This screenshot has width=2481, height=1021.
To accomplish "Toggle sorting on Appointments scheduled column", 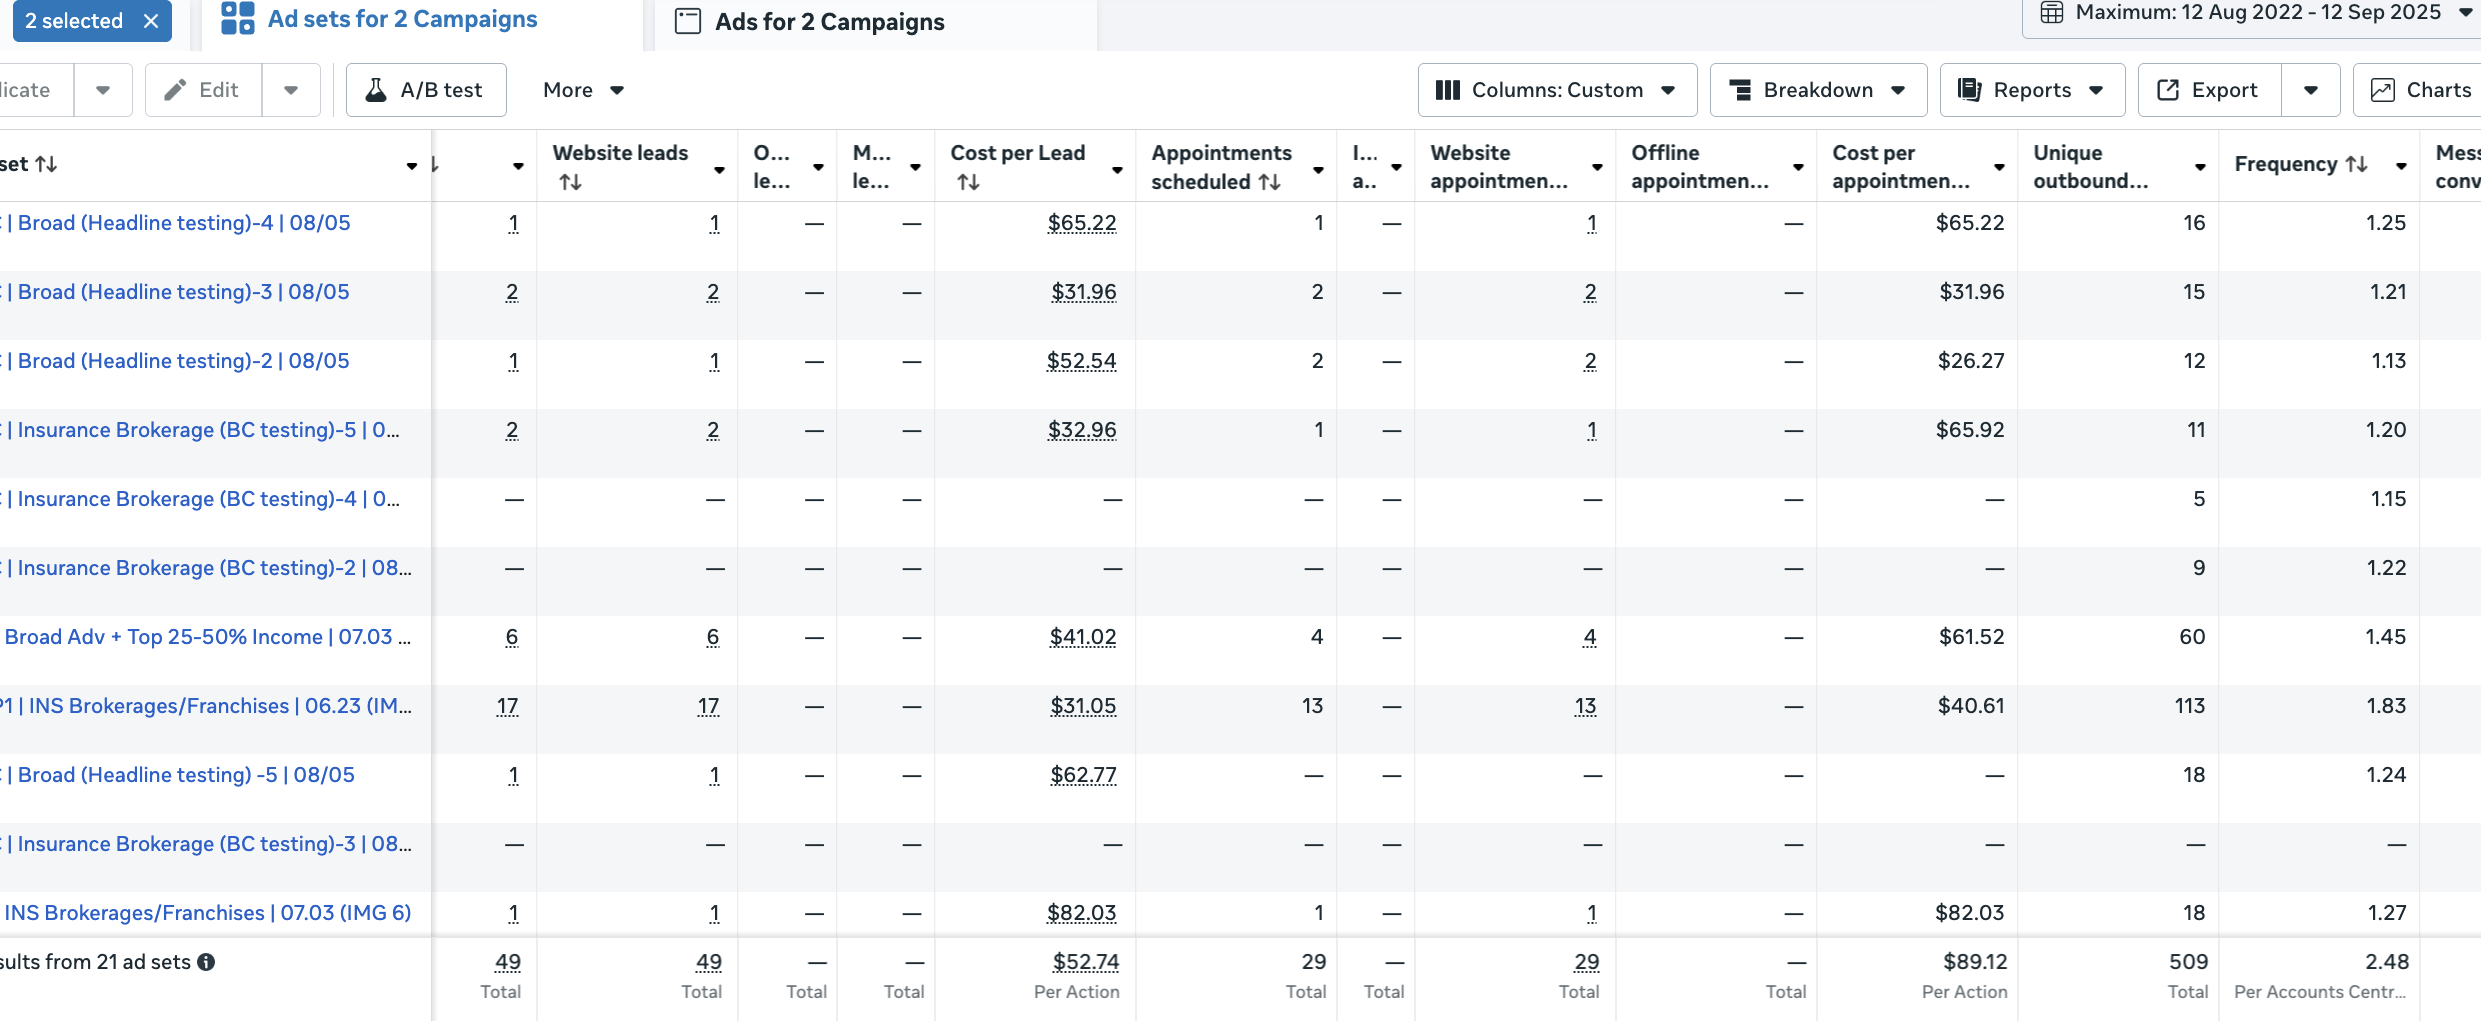I will 1269,182.
